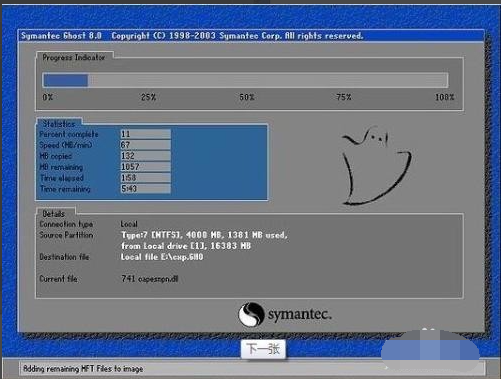Viewport: 501px width, 379px height.
Task: Click the Statistics panel title
Action: click(59, 124)
